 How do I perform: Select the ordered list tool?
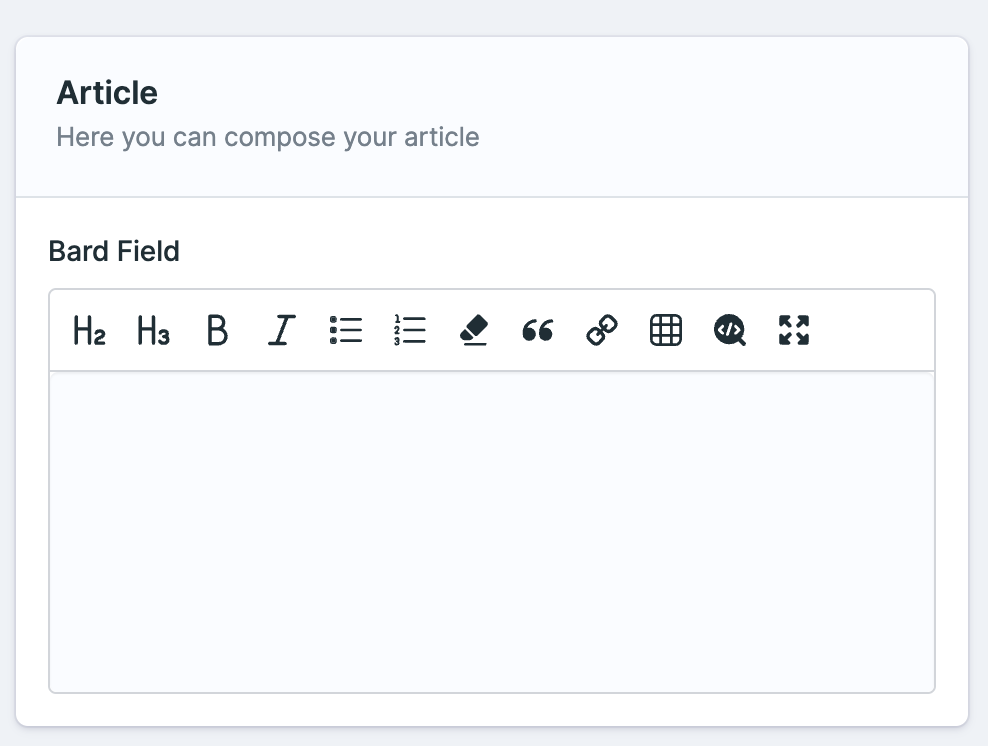tap(409, 330)
